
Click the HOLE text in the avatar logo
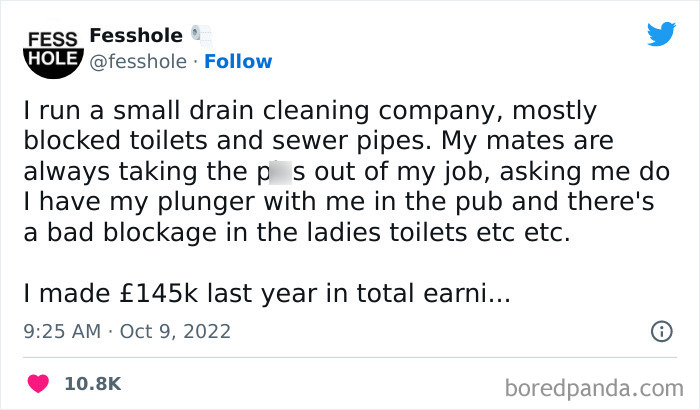(x=53, y=59)
